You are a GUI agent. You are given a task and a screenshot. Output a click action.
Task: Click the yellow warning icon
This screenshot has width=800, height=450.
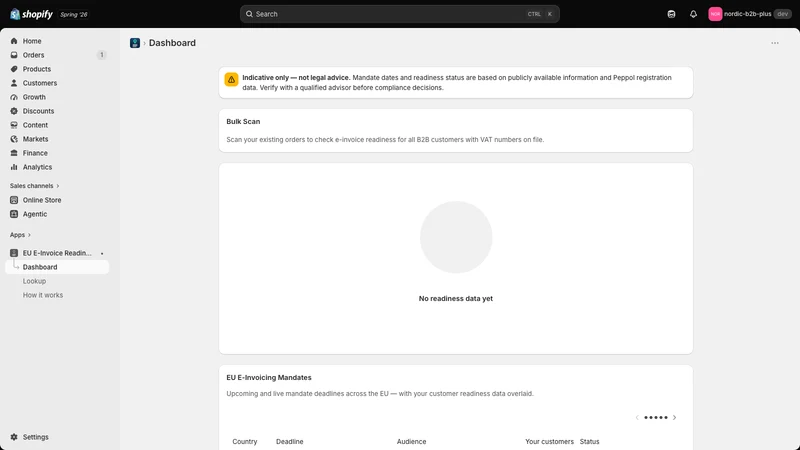(x=231, y=80)
